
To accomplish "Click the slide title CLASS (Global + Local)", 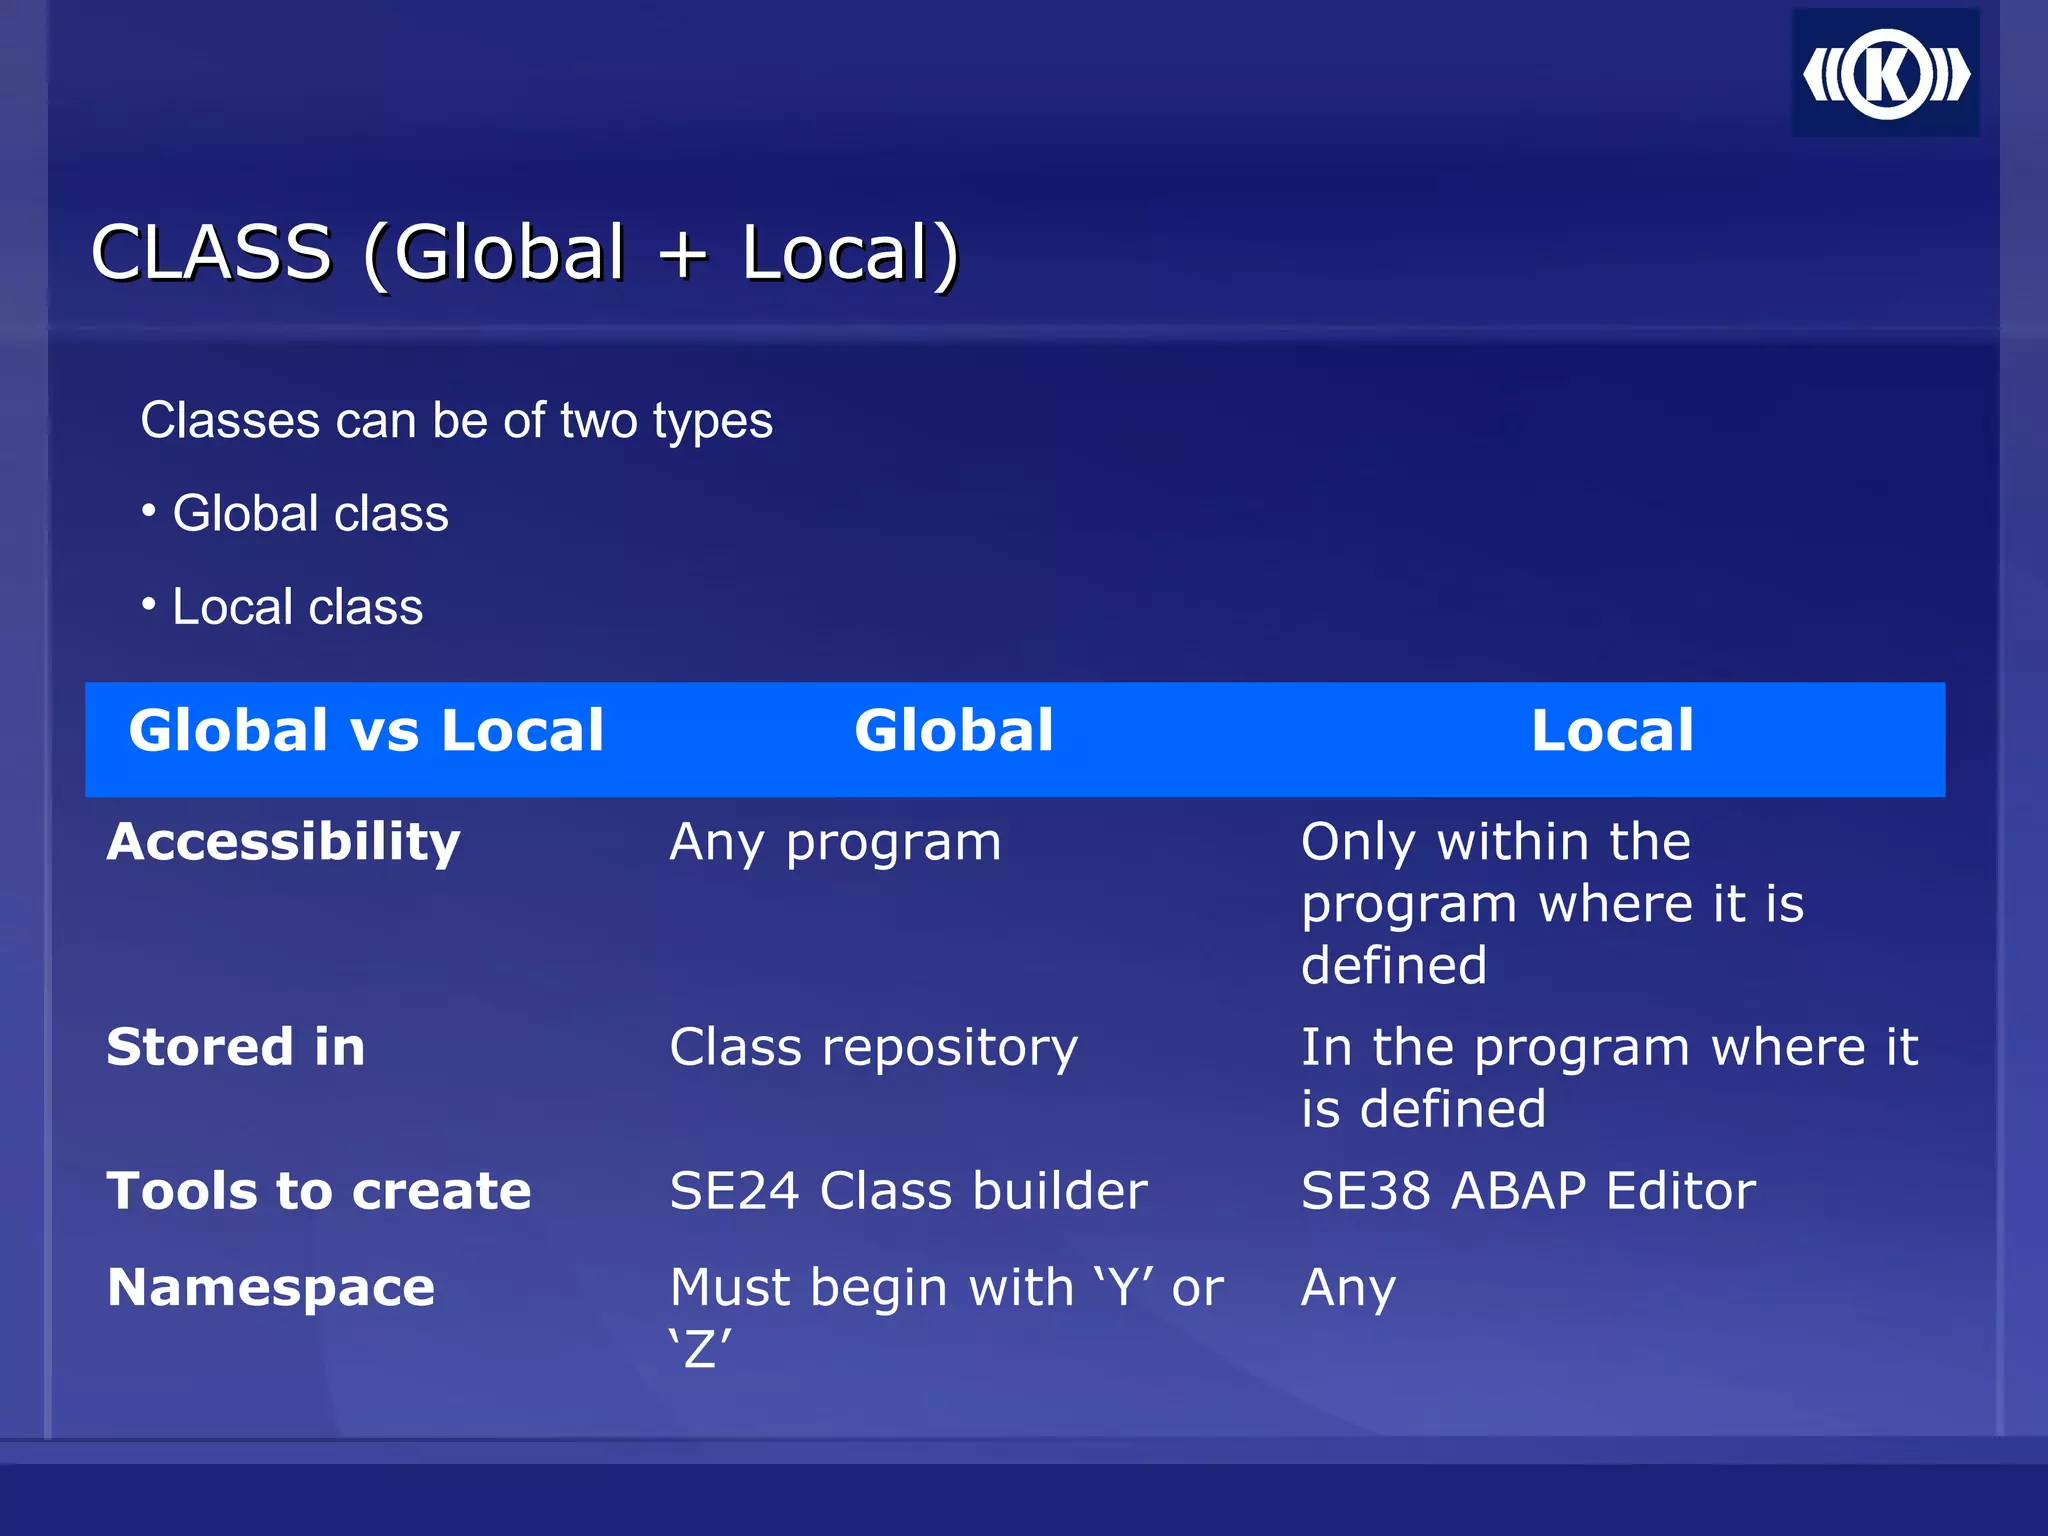I will click(x=525, y=252).
